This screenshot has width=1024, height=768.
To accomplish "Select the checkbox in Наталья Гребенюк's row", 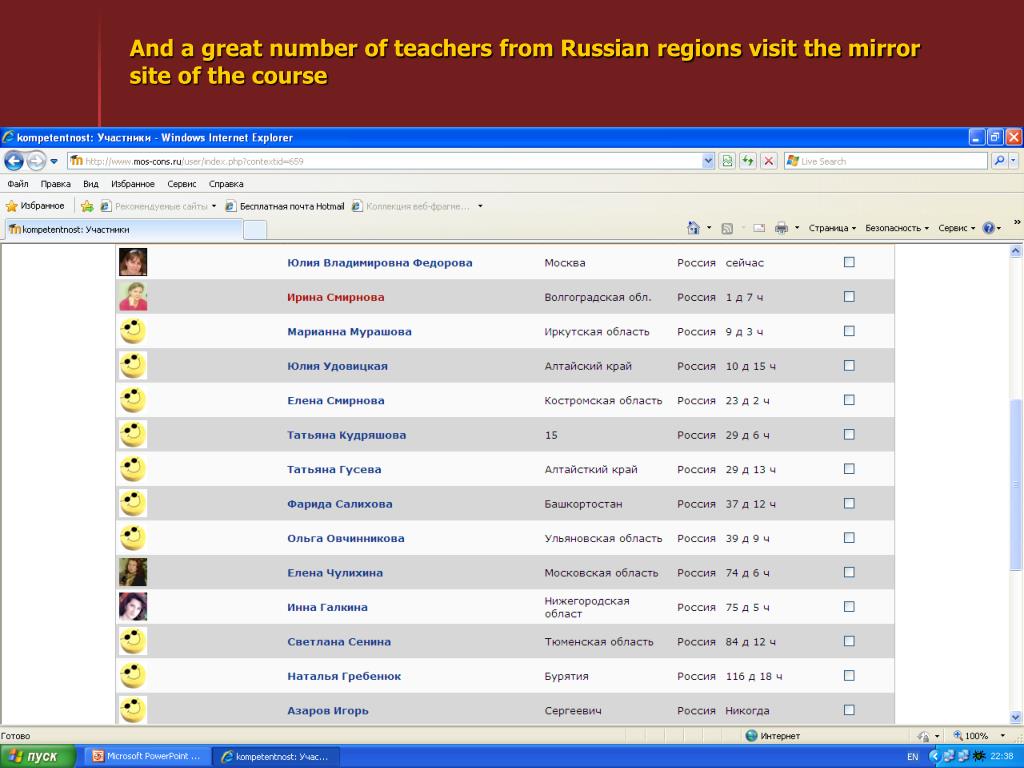I will click(849, 675).
